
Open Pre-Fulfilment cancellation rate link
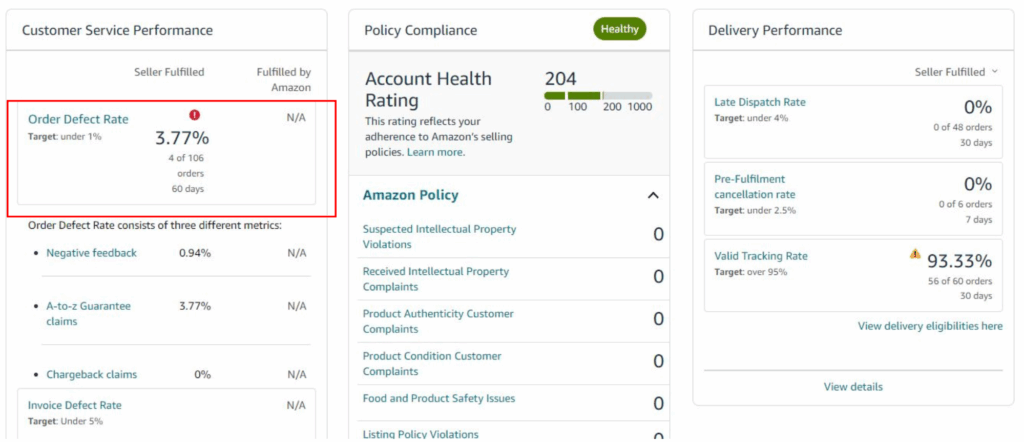tap(755, 187)
